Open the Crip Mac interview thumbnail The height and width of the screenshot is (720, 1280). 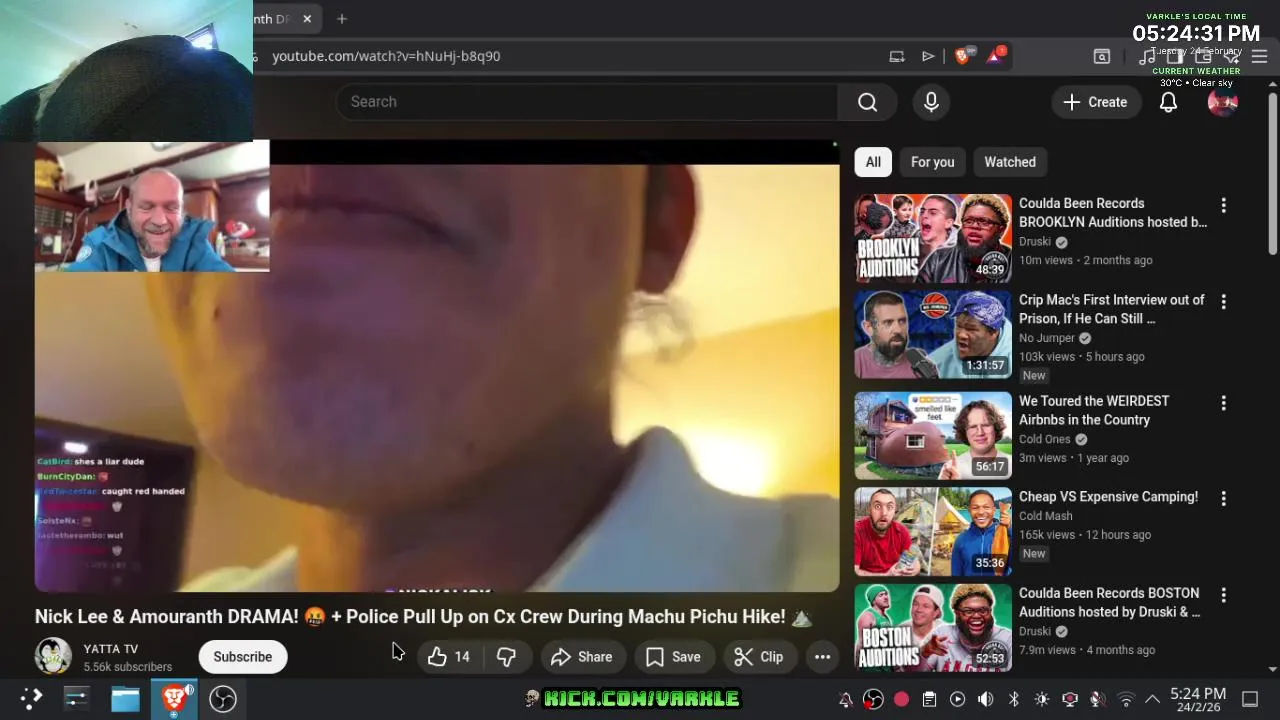[933, 335]
